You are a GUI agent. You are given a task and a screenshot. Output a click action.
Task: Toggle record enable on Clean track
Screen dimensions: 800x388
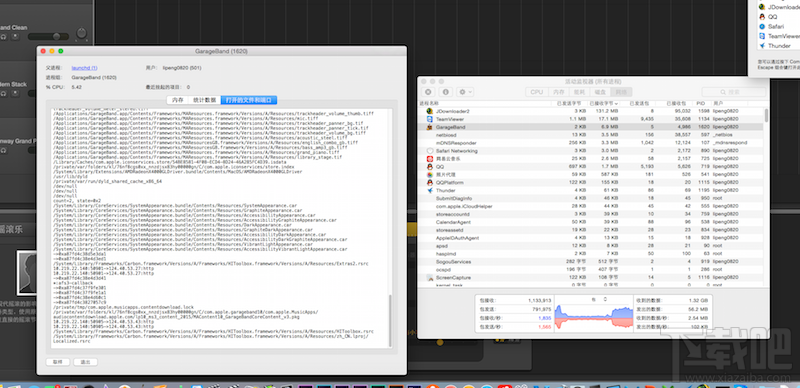(15, 37)
